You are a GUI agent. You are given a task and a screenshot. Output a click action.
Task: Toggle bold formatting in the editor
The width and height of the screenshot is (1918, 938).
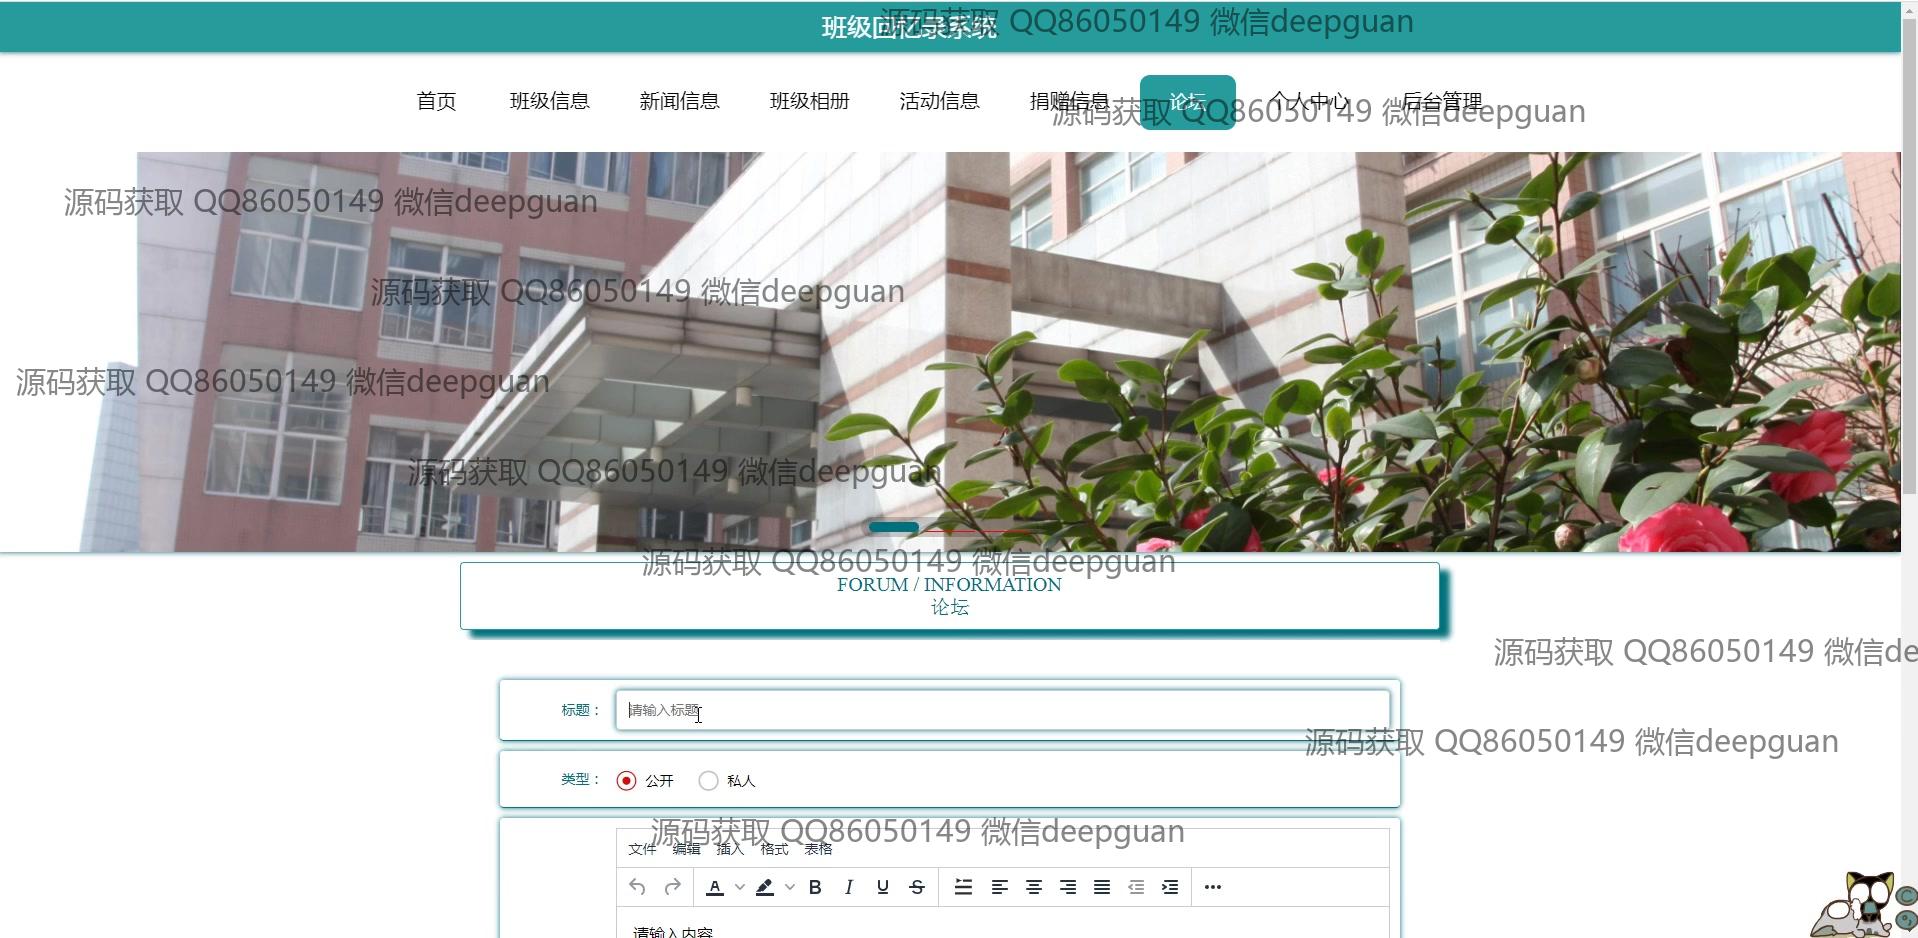815,887
